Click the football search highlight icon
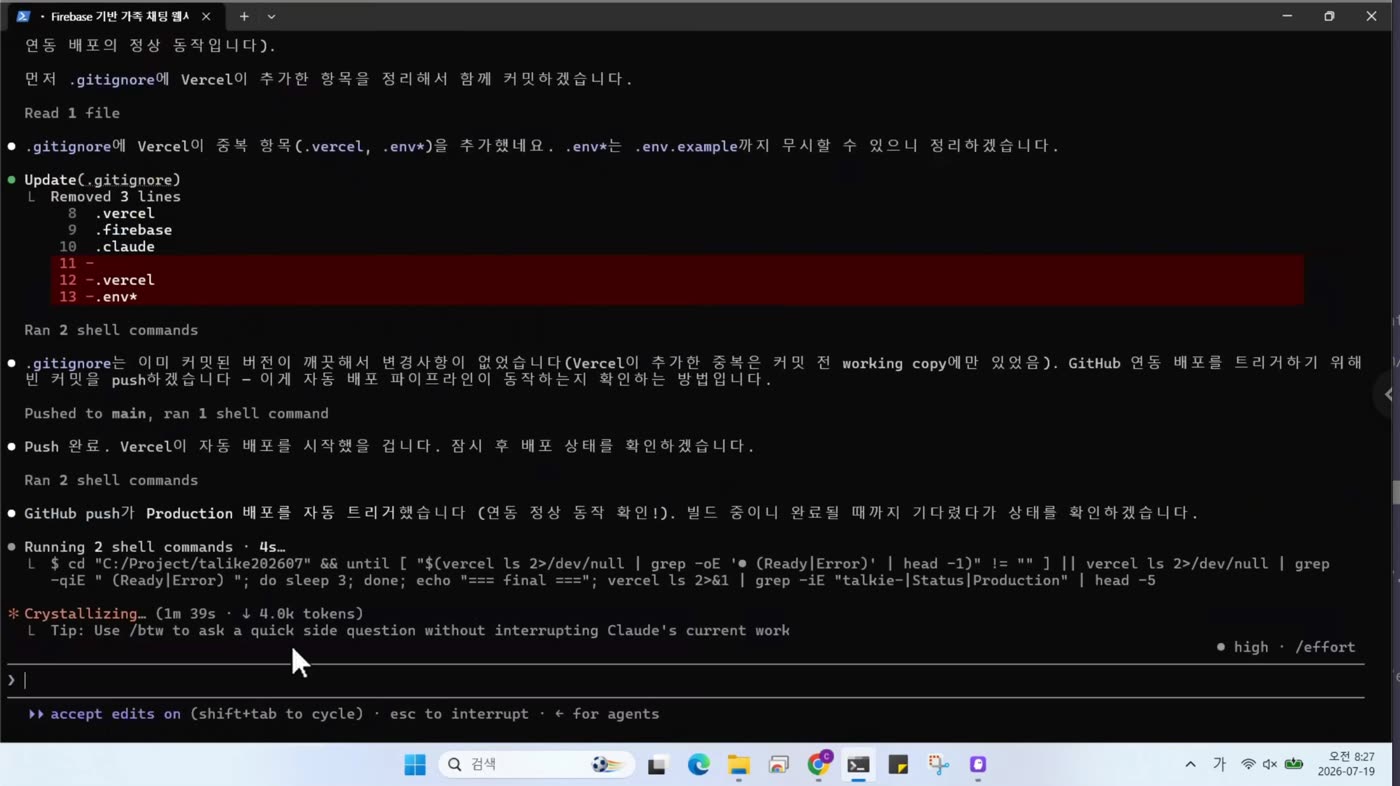Screen dimensions: 1400x786 [x=606, y=765]
